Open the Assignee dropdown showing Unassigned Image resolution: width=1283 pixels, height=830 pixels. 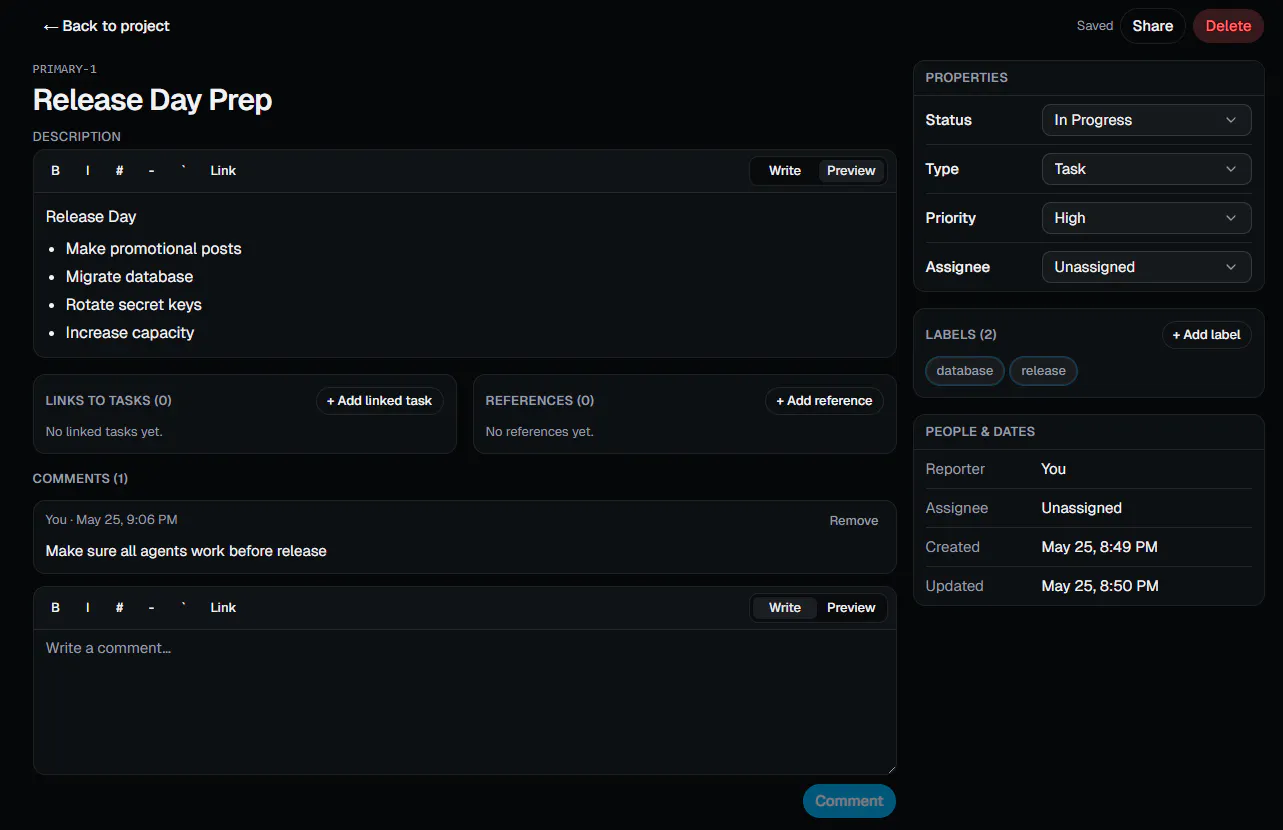(1146, 267)
